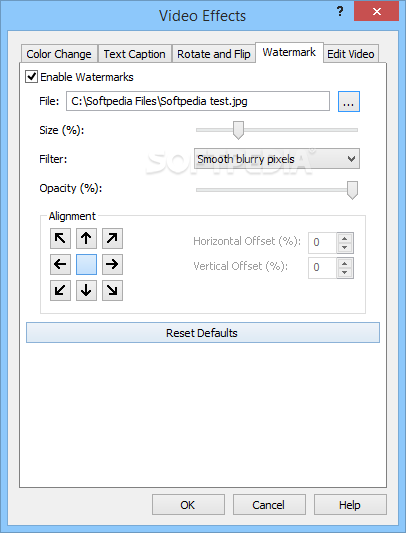
Task: Increase Horizontal Offset with up arrow
Action: pyautogui.click(x=345, y=238)
